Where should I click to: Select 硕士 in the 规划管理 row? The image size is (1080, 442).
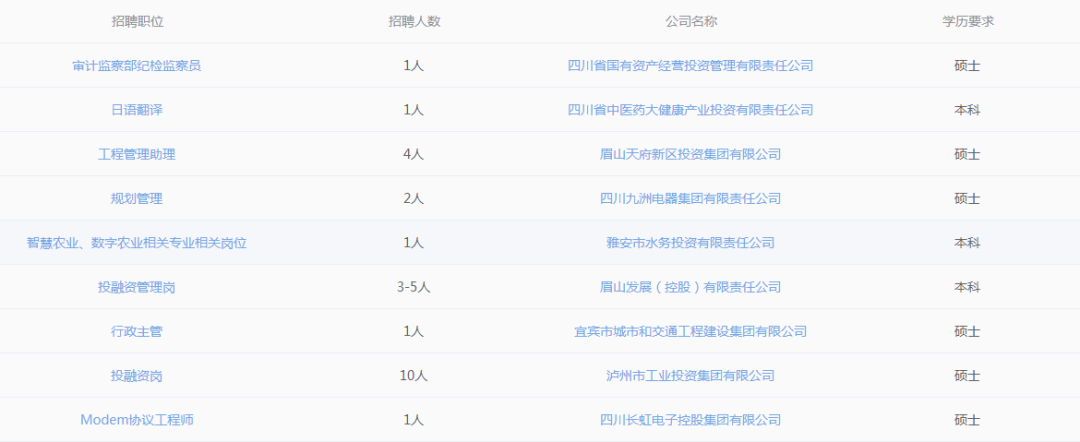coord(967,199)
